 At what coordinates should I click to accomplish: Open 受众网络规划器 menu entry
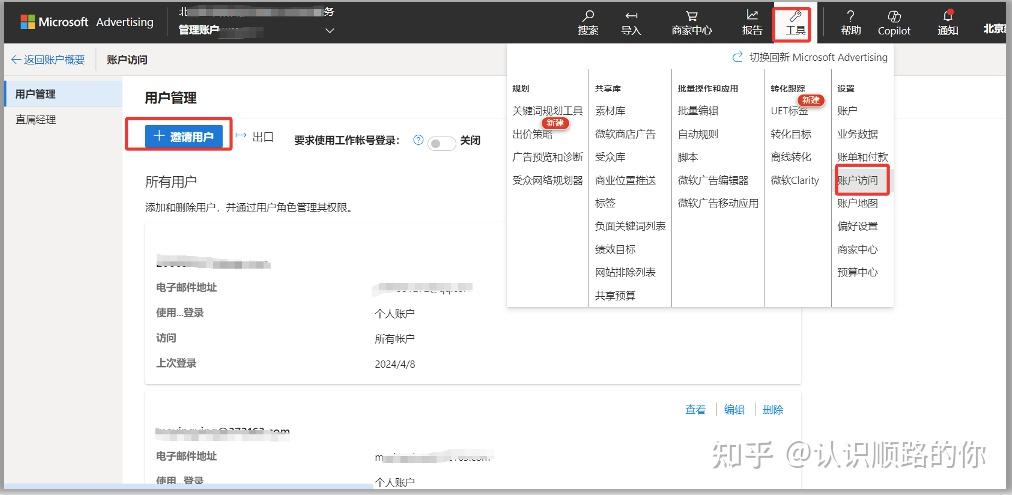click(547, 180)
